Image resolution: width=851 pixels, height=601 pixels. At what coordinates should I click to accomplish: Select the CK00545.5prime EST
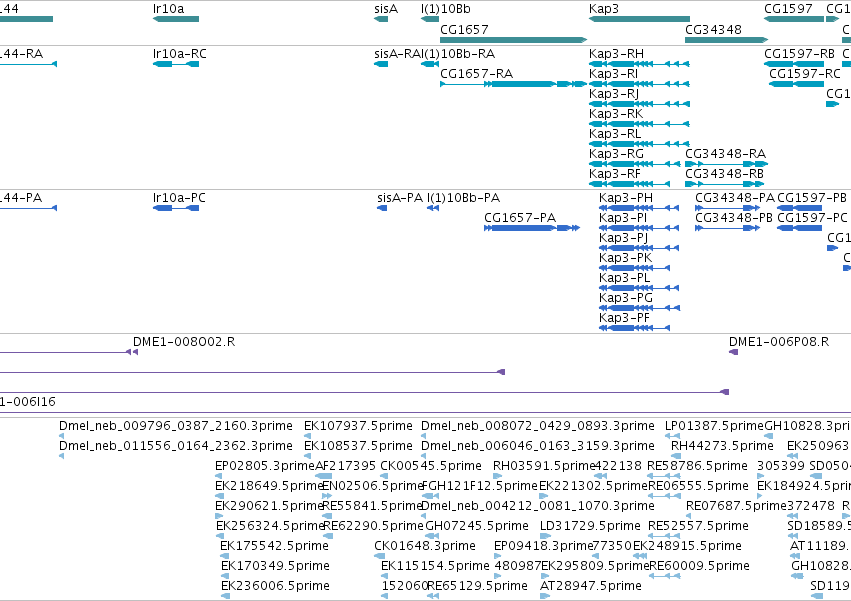pyautogui.click(x=384, y=476)
